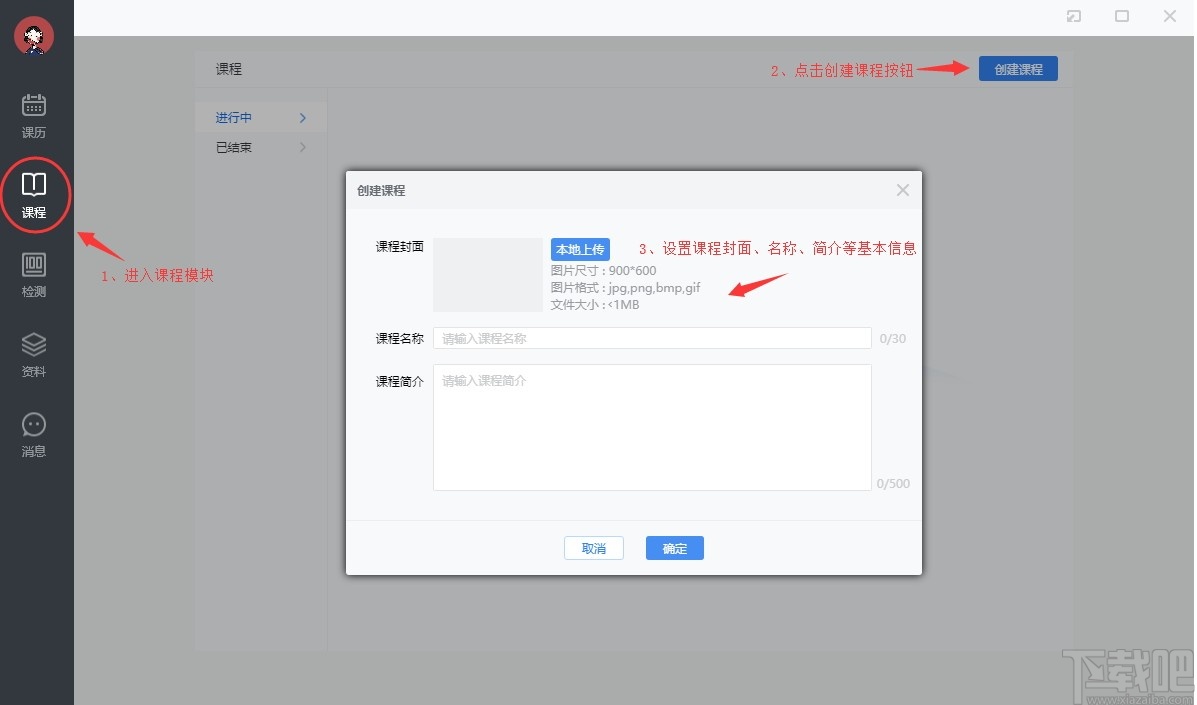The height and width of the screenshot is (705, 1197).
Task: Switch to the 进行中 course list
Action: pos(232,117)
